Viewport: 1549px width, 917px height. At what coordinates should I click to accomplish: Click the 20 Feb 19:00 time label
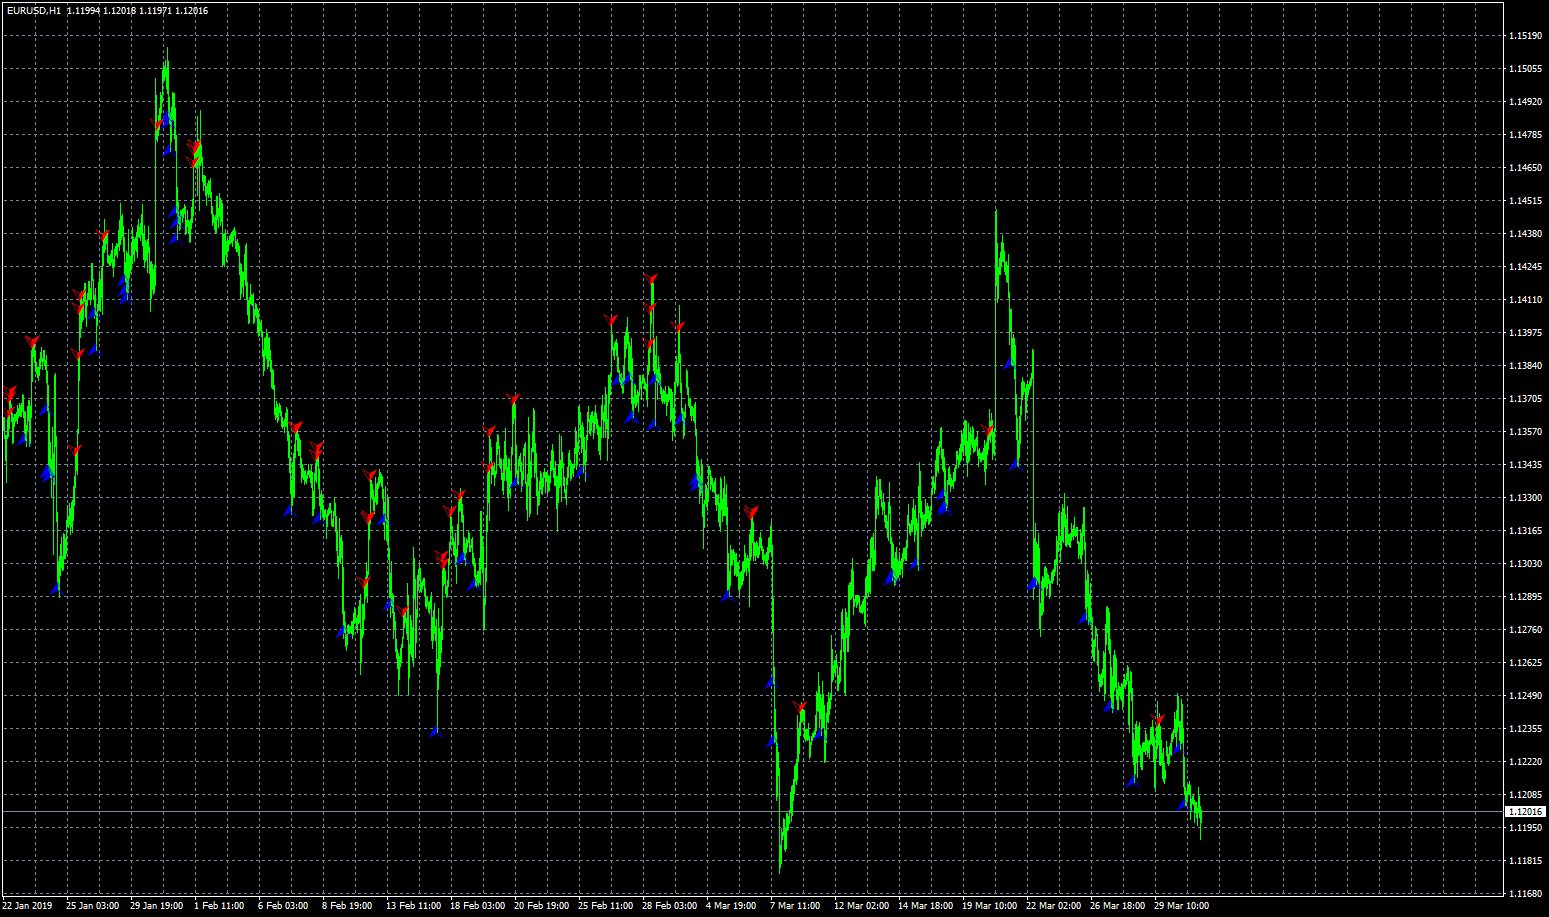[x=541, y=906]
